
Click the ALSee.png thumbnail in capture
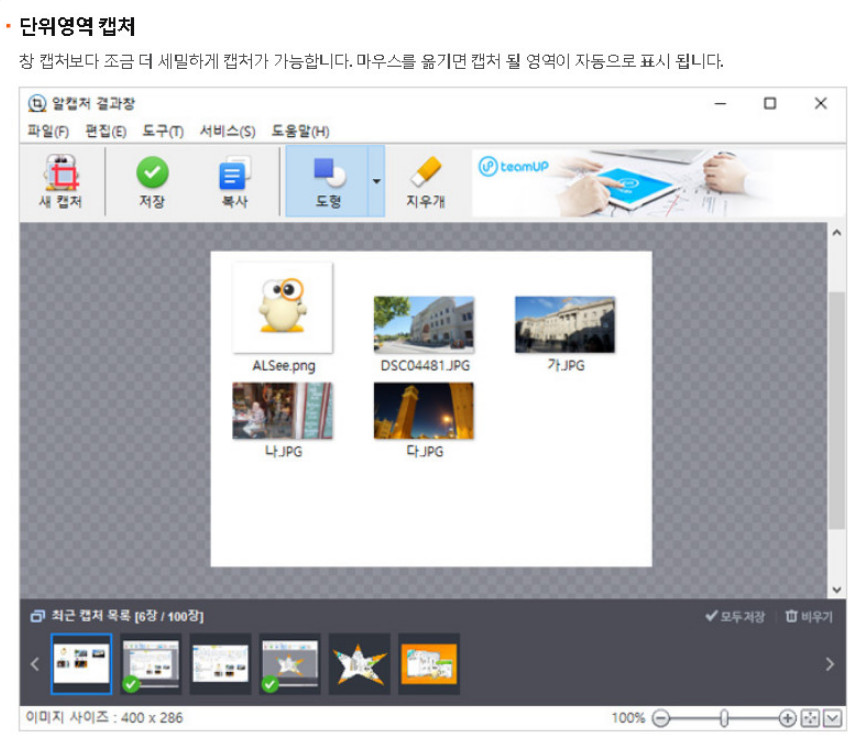283,307
